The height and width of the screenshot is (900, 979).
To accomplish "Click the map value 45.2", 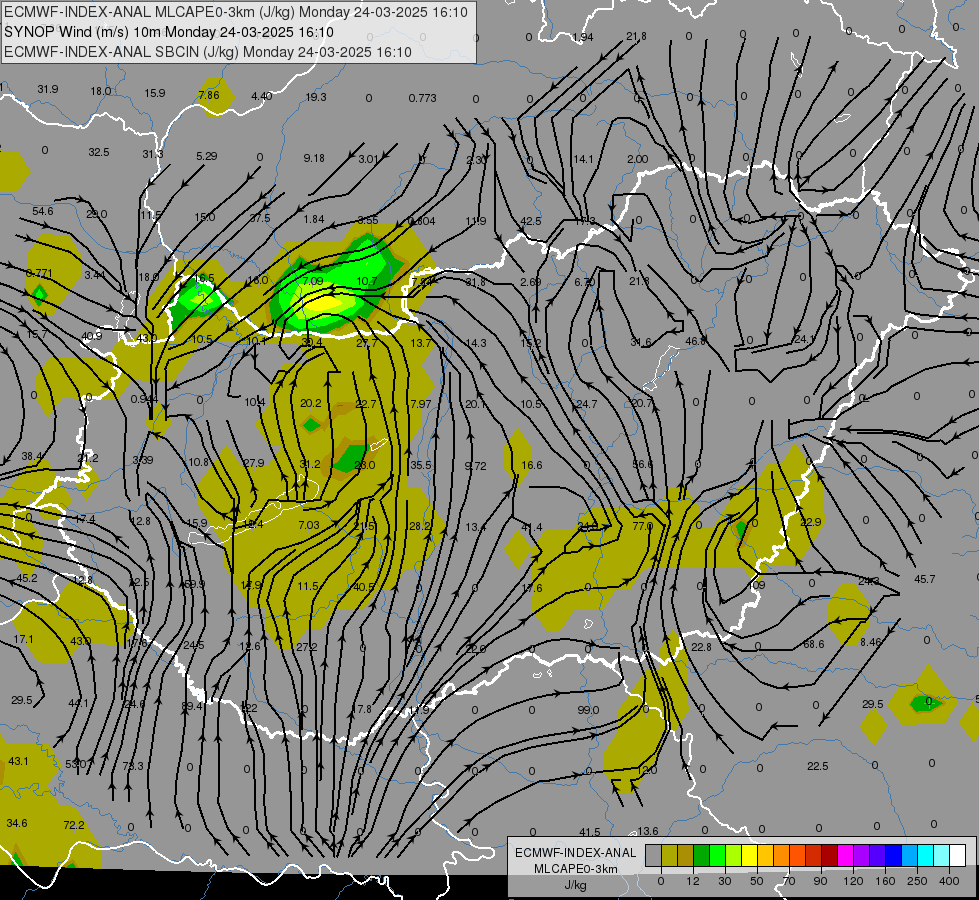I will point(27,578).
